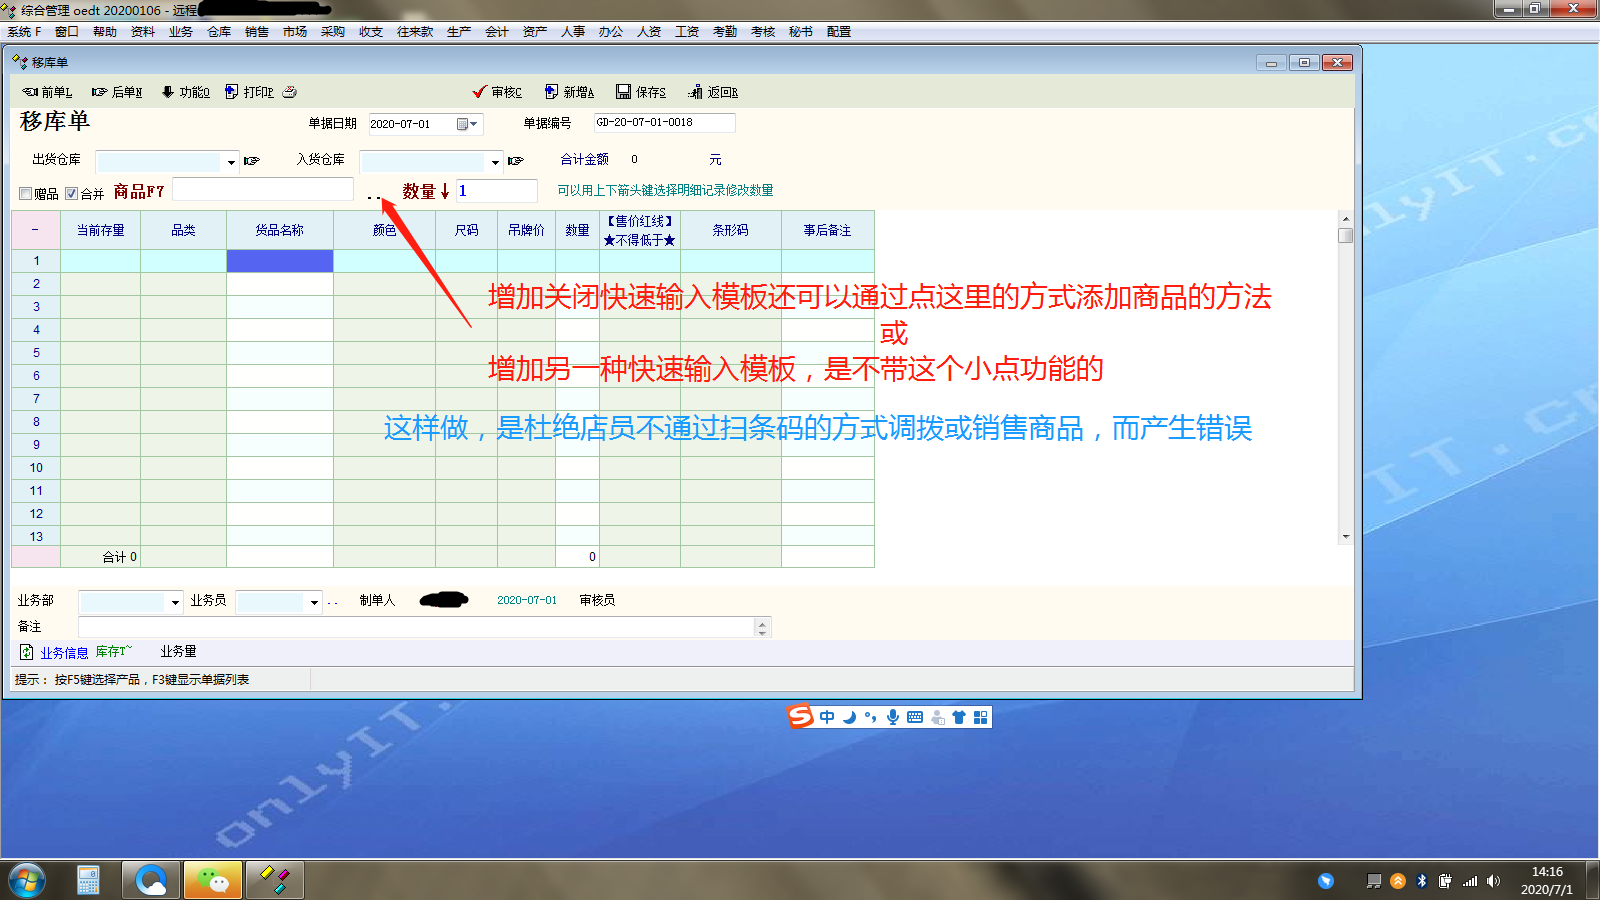
Task: Click the 保存 save disk icon
Action: (624, 92)
